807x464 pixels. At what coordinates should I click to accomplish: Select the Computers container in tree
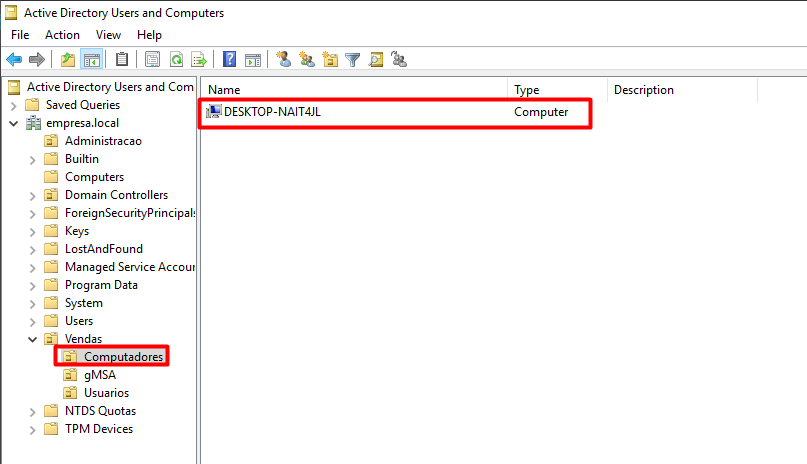pos(94,177)
